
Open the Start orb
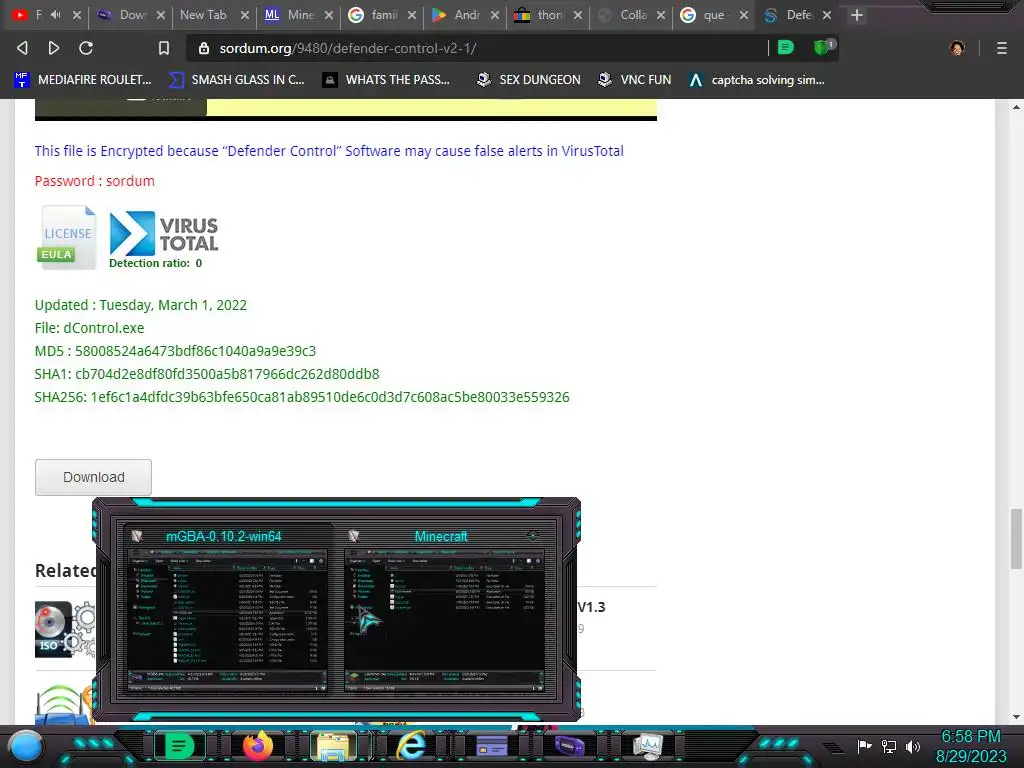click(26, 747)
